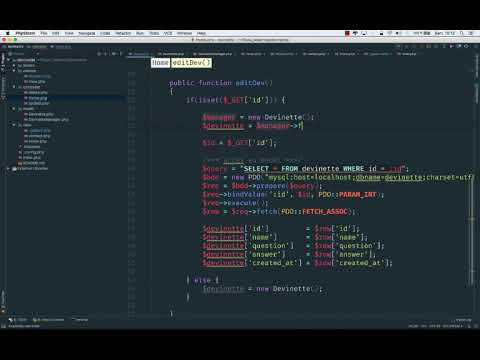Image resolution: width=480 pixels, height=360 pixels.
Task: Collapse the model folder
Action: [14, 109]
